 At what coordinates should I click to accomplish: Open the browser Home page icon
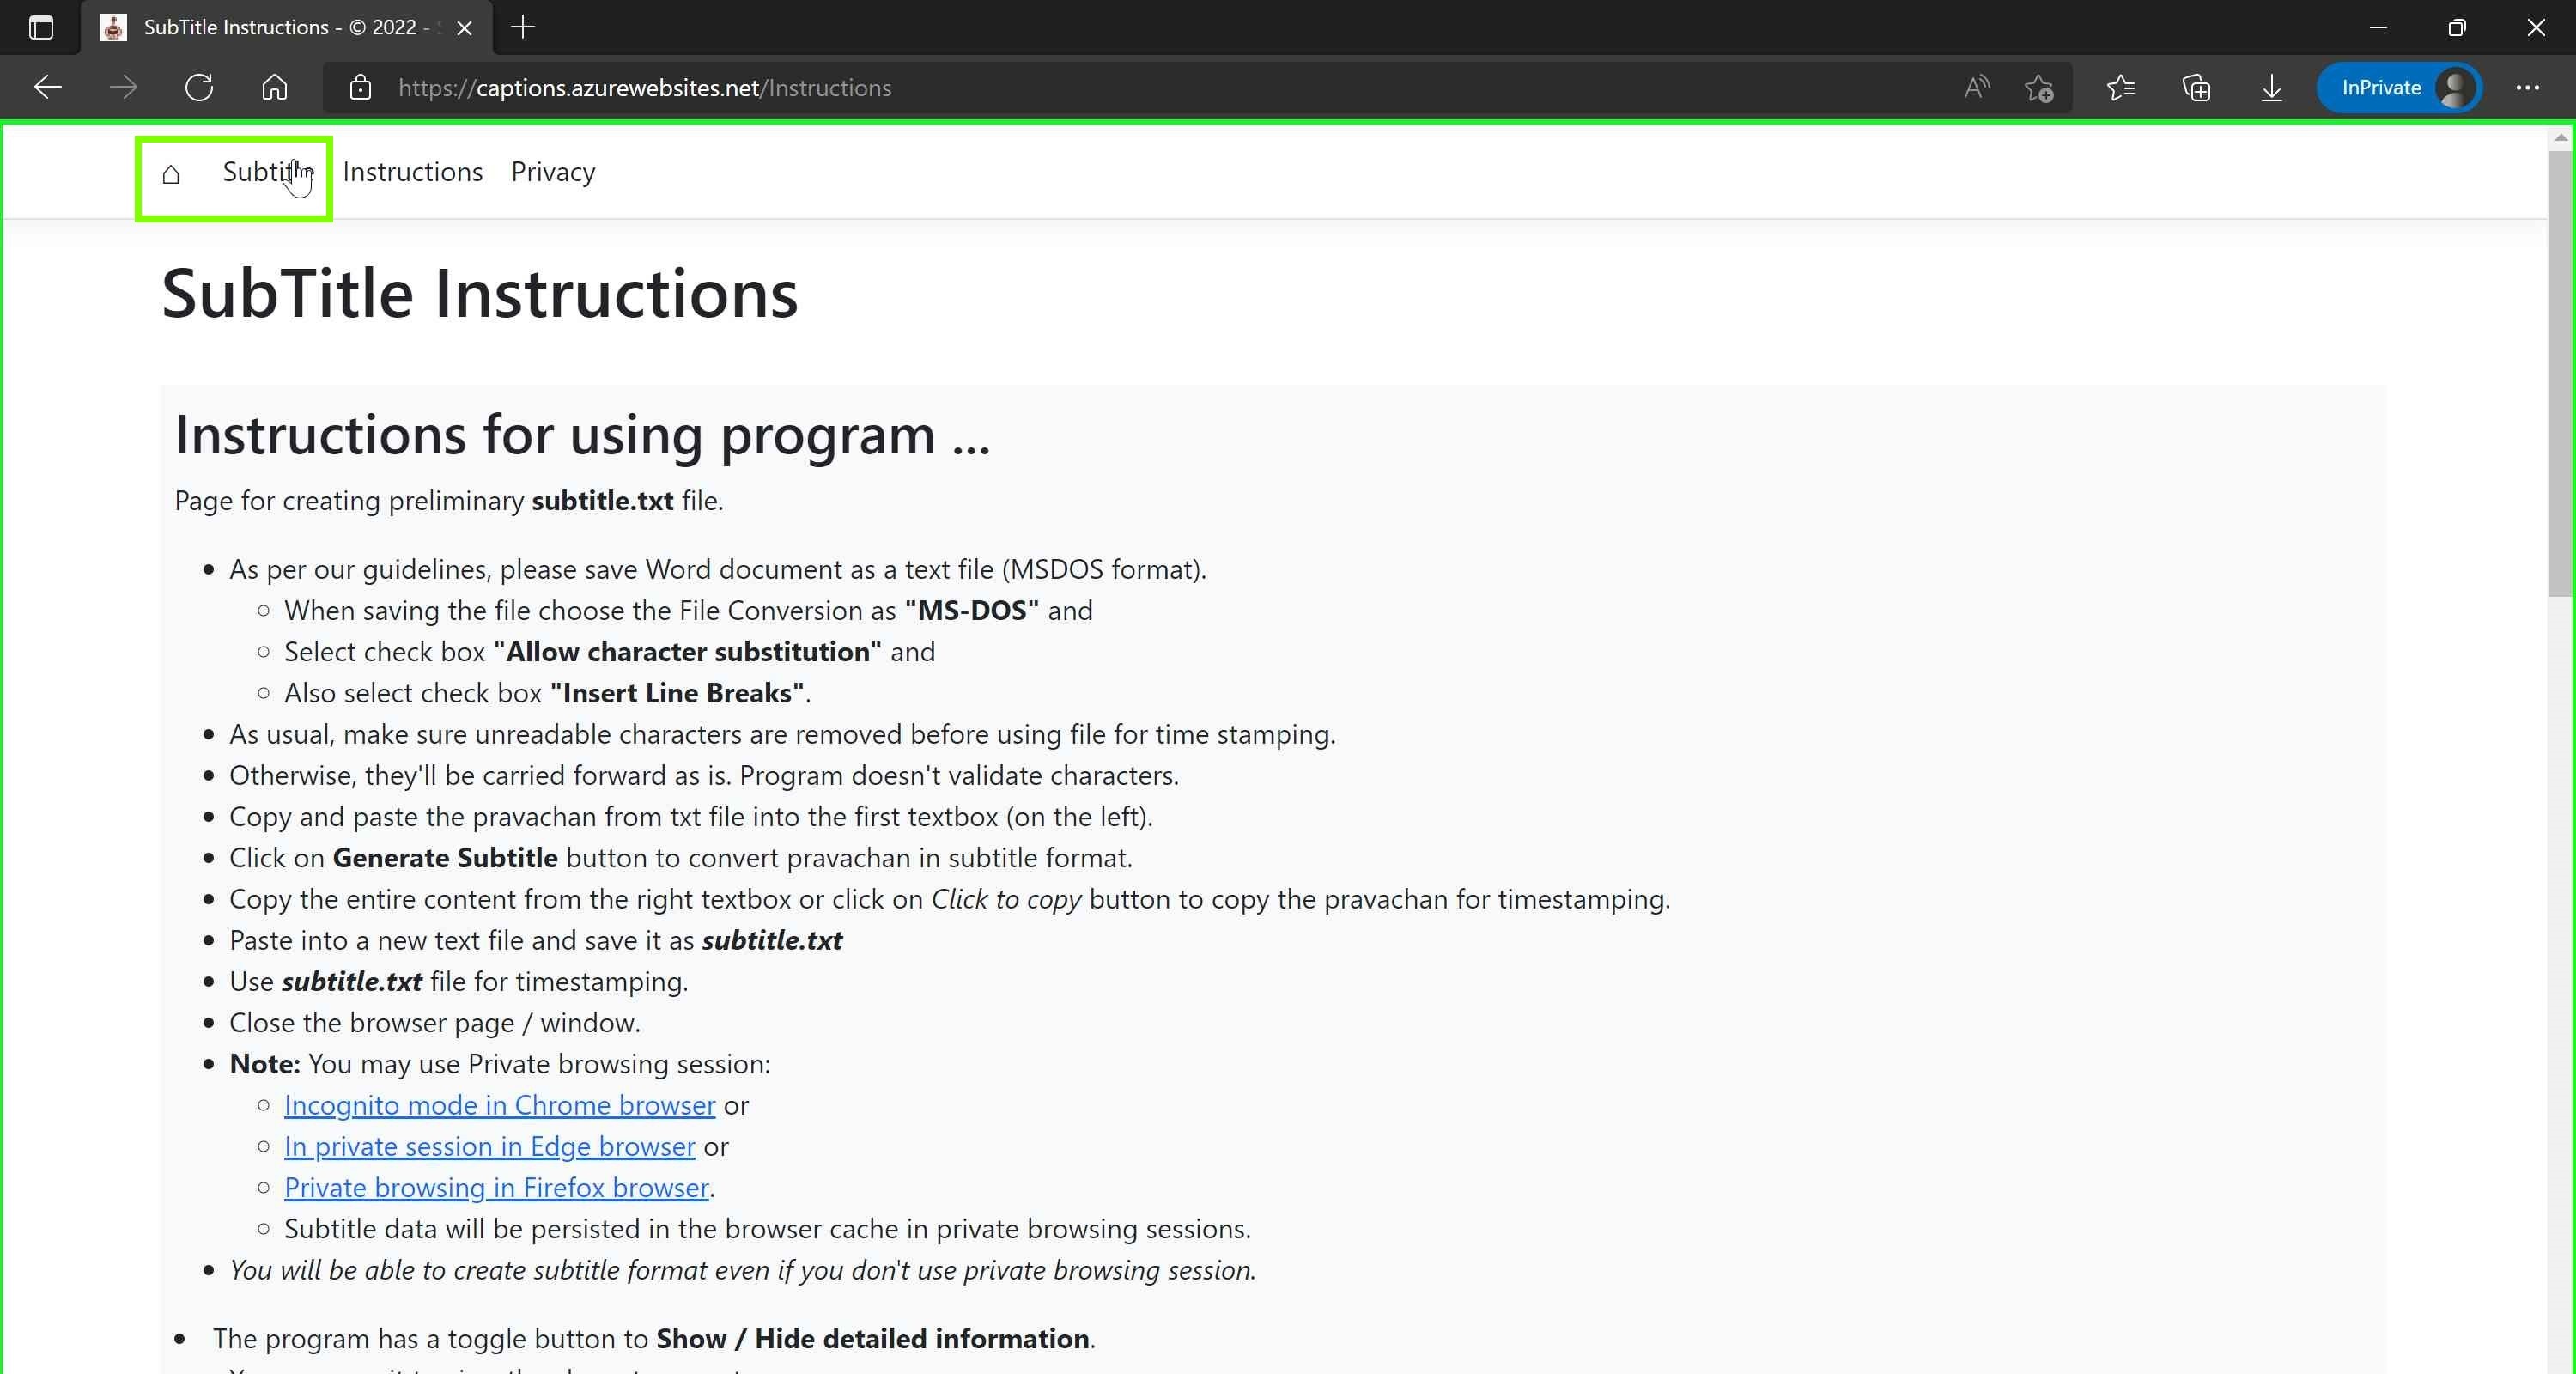[x=274, y=88]
